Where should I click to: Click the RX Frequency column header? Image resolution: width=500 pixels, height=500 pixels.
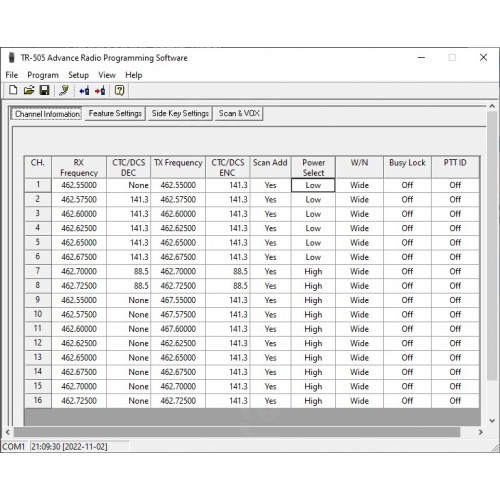79,167
